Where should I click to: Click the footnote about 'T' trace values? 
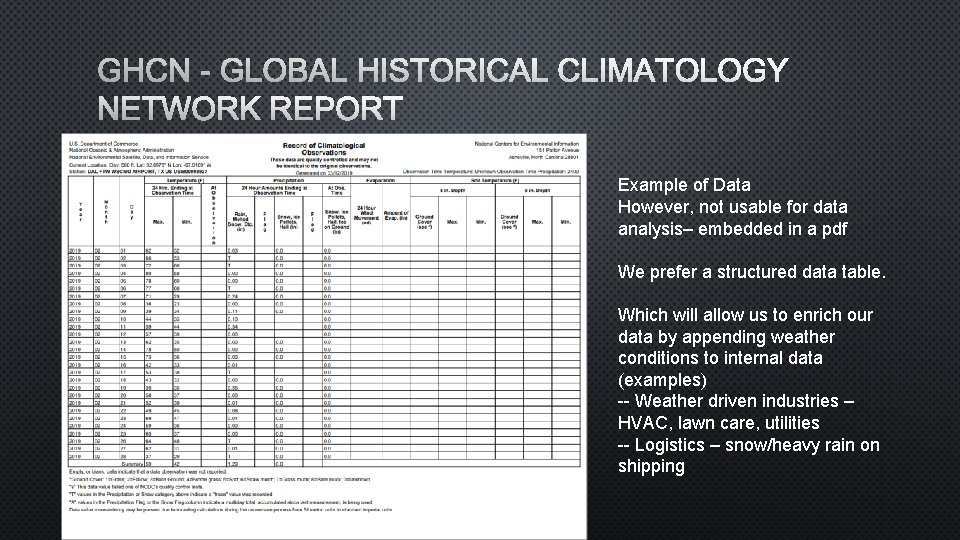[171, 494]
